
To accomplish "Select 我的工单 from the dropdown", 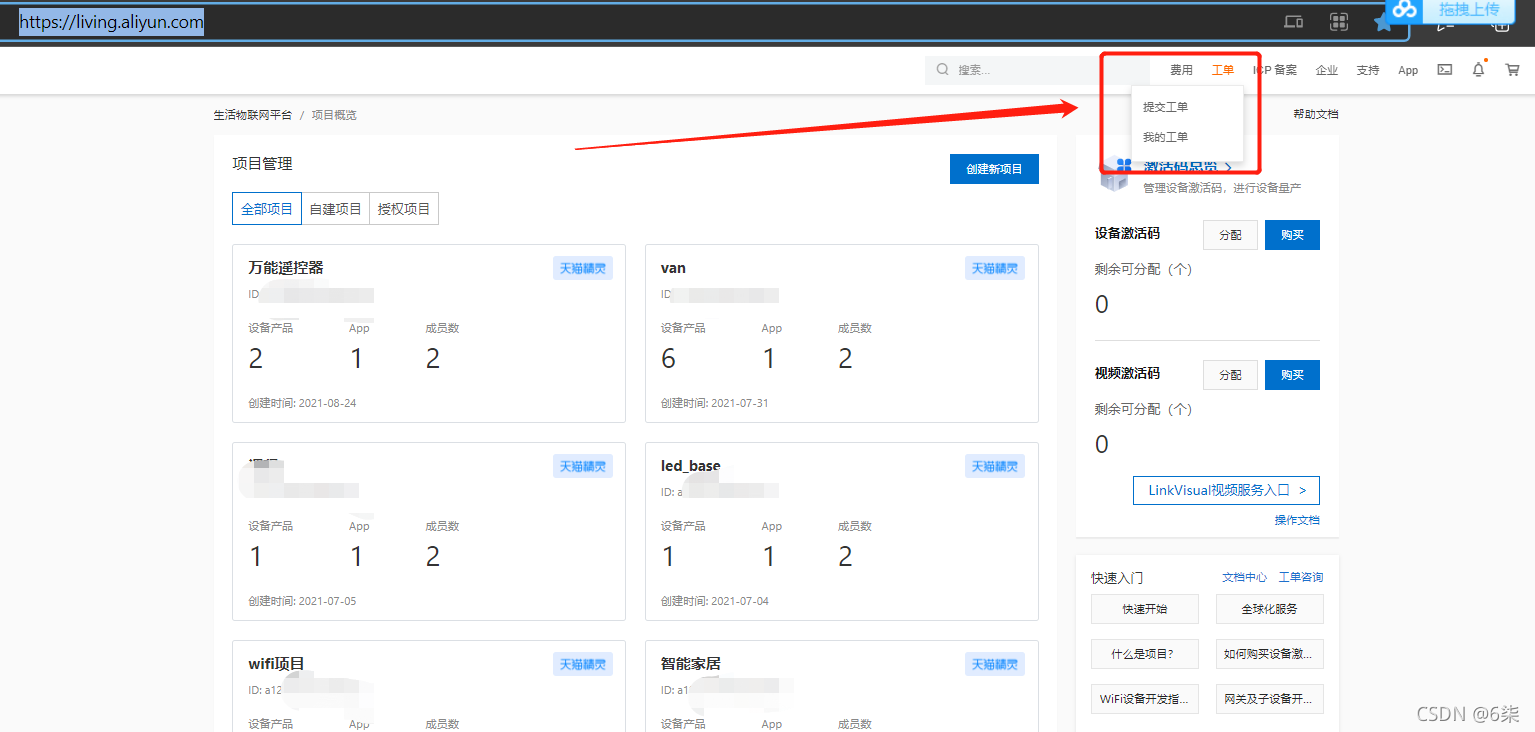I will [x=1166, y=137].
